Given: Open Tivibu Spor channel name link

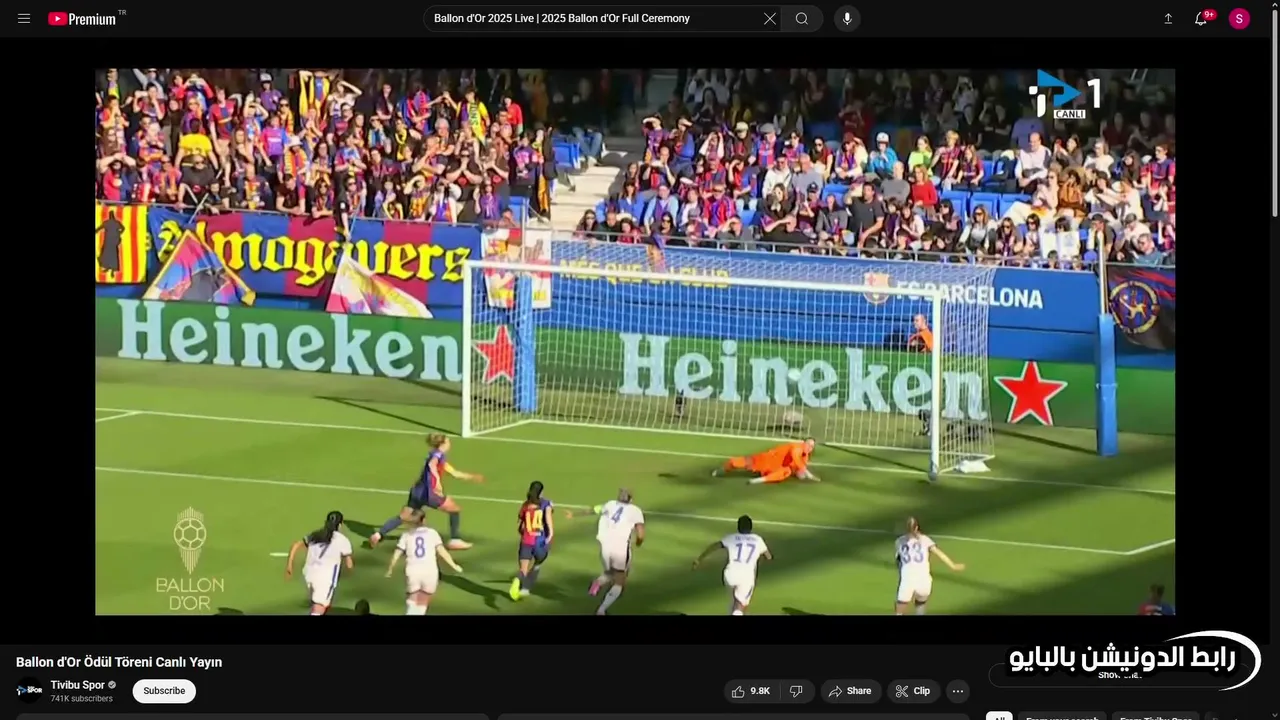Looking at the screenshot, I should (77, 685).
